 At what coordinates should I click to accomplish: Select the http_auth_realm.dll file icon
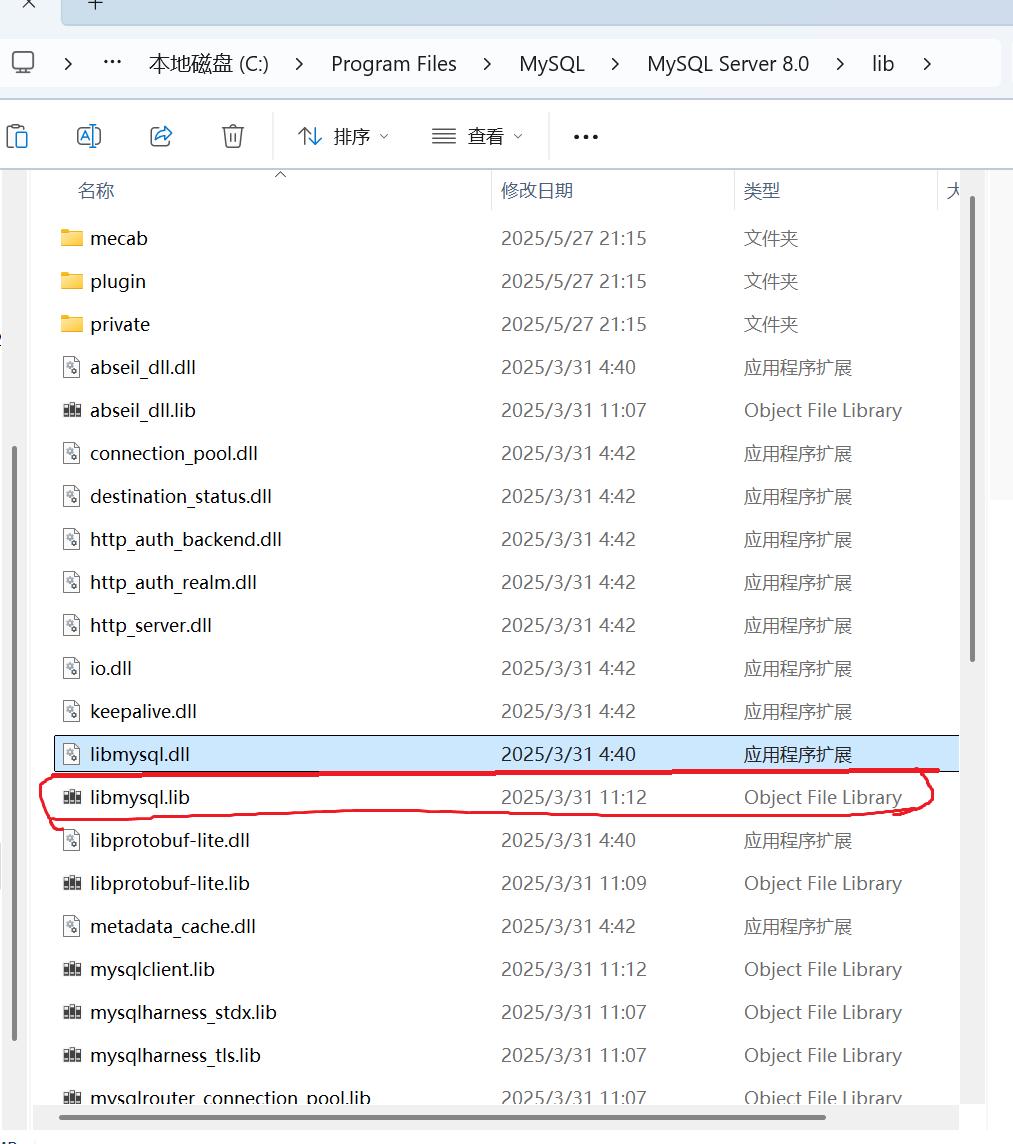[x=72, y=582]
